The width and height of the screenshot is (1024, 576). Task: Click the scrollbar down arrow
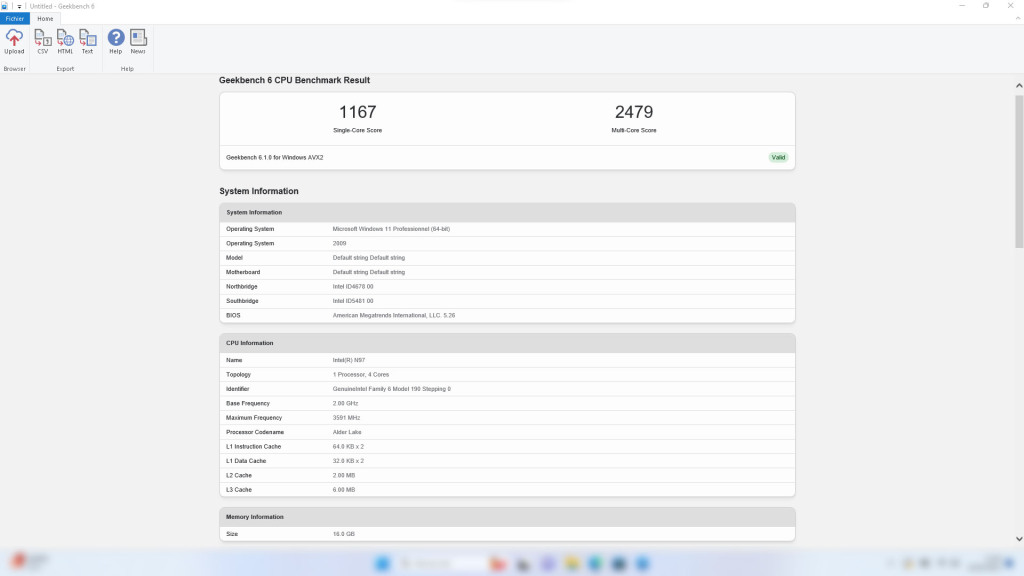[1019, 539]
